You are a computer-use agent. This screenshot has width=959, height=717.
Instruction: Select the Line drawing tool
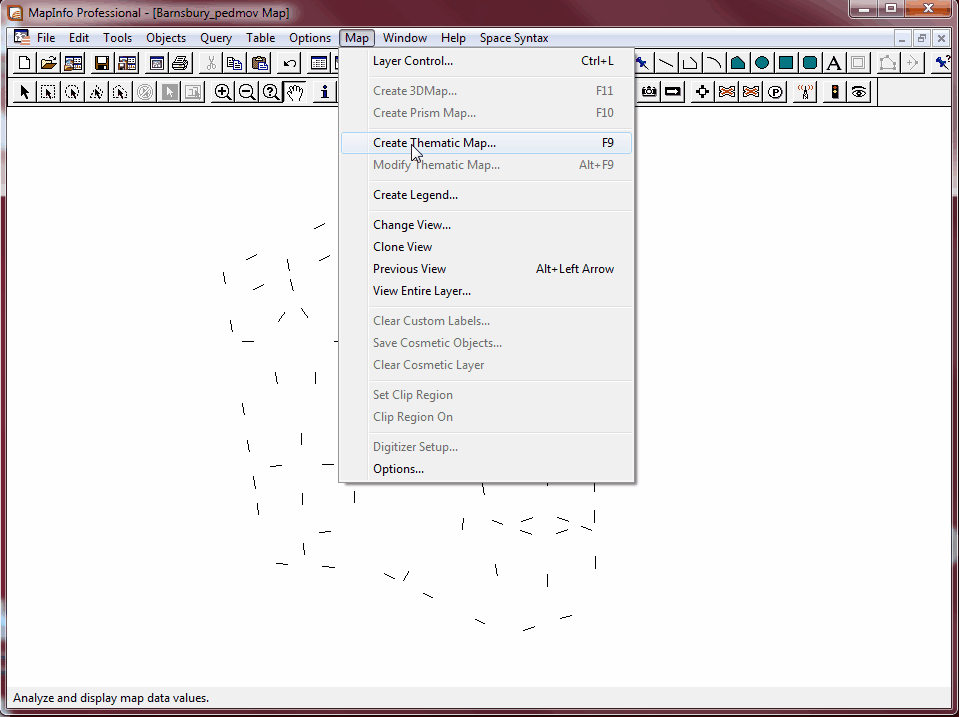666,62
